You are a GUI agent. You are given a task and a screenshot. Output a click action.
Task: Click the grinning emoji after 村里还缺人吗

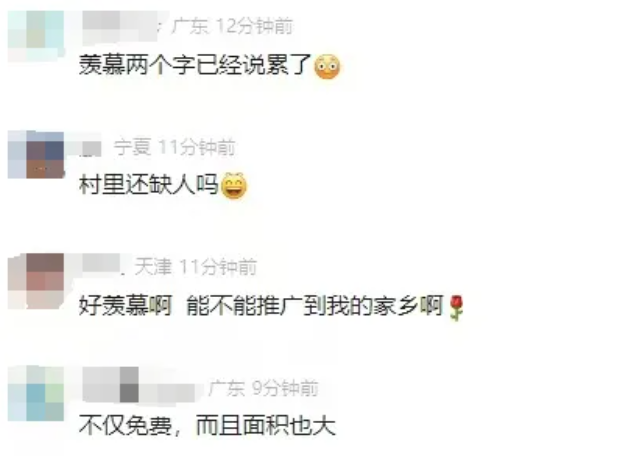coord(234,185)
